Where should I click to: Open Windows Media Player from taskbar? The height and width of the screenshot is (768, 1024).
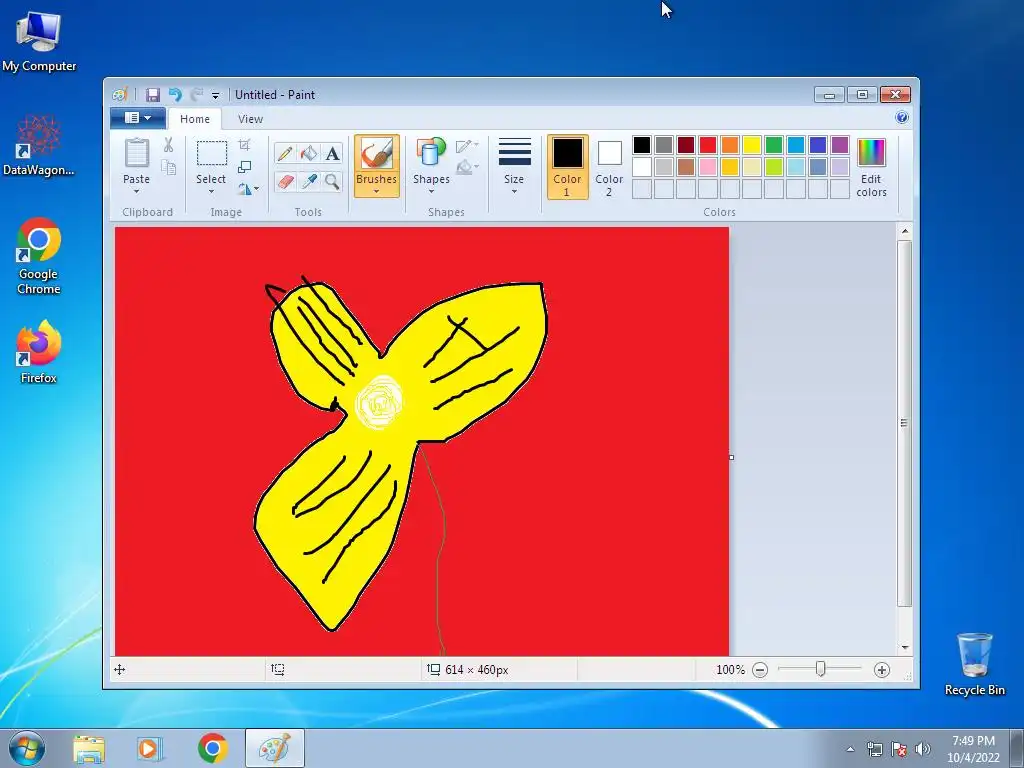click(x=150, y=749)
